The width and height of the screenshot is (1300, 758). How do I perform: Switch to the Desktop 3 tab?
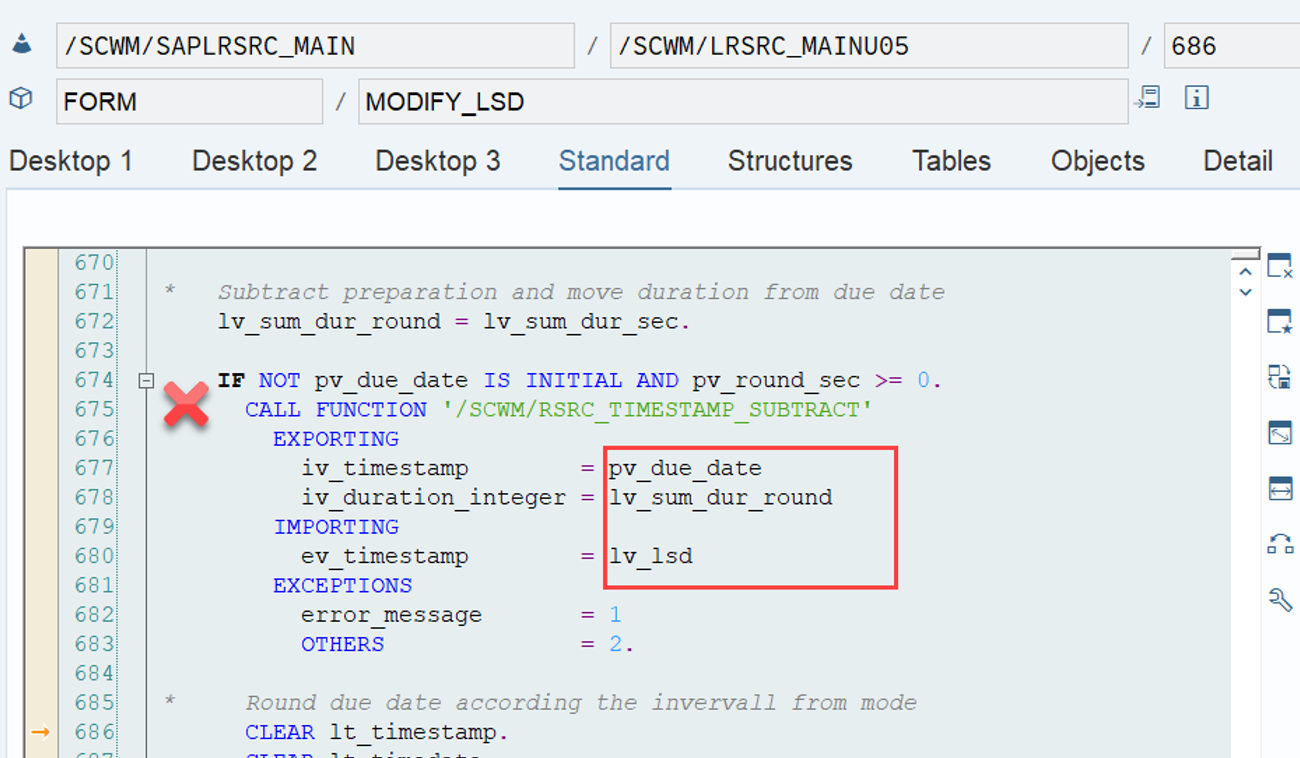point(438,161)
